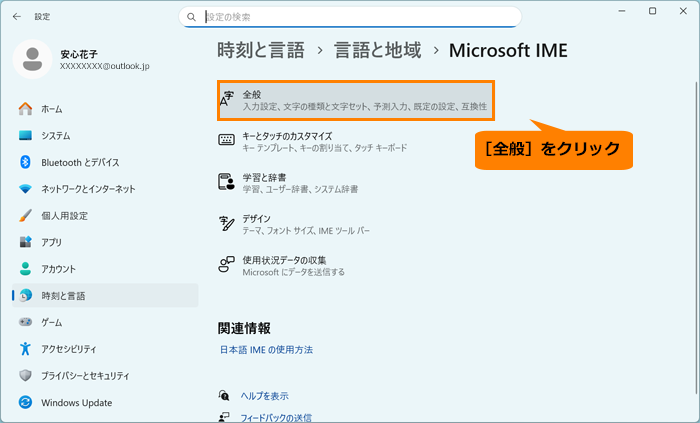The image size is (700, 423).
Task: Click the 時刻と言語 globe clock icon
Action: [25, 295]
